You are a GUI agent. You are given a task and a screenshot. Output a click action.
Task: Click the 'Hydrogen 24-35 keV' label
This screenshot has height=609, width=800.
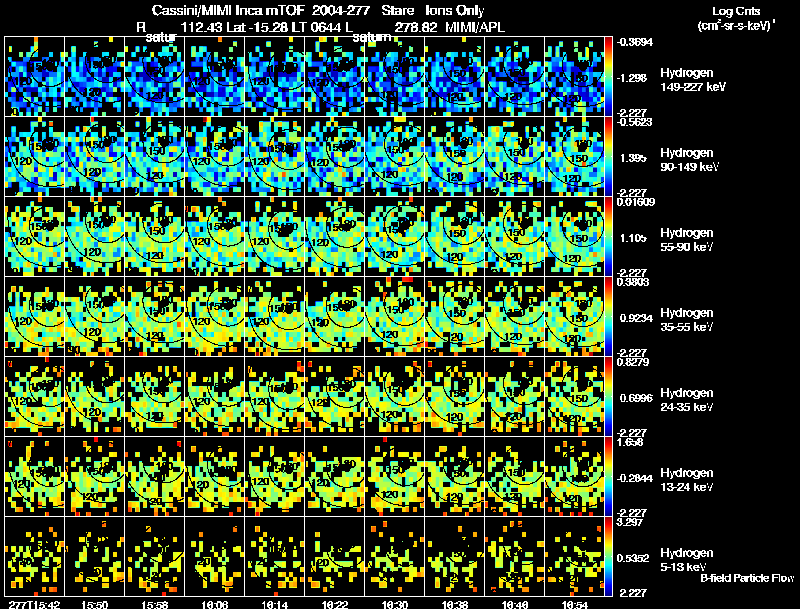tap(687, 400)
